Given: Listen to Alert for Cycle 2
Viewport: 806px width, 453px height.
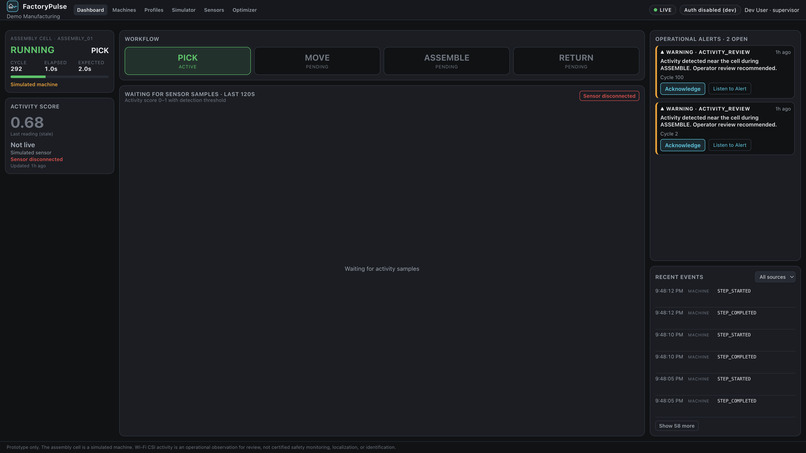Looking at the screenshot, I should pos(729,146).
